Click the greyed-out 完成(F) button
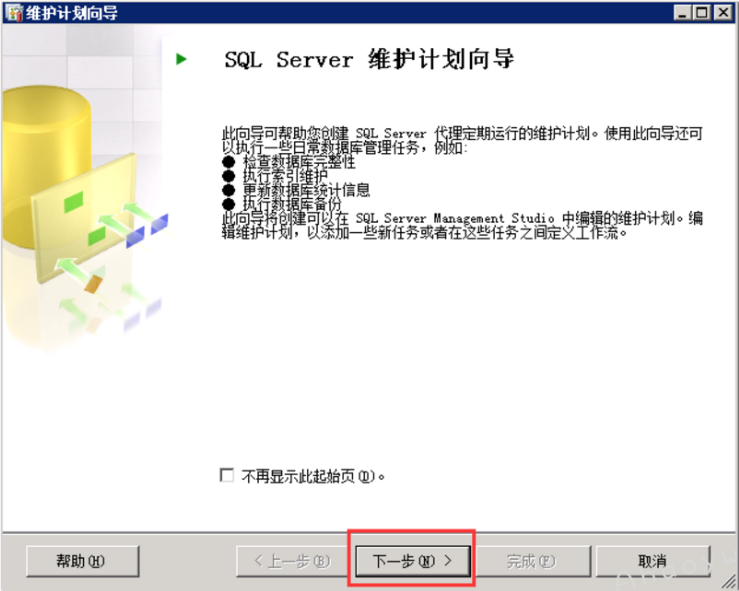The image size is (739, 591). [x=531, y=561]
